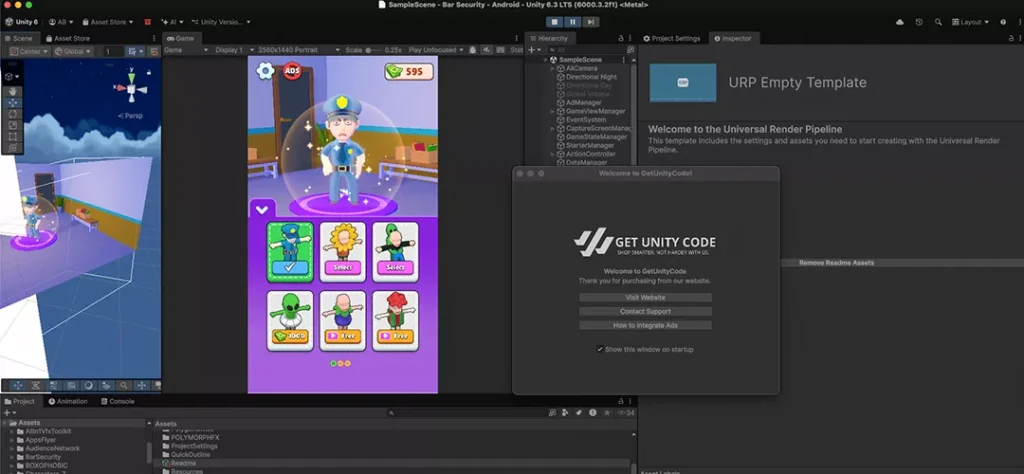Image resolution: width=1024 pixels, height=474 pixels.
Task: Toggle grid snapping icon in Scene toolbar
Action: pos(136,51)
